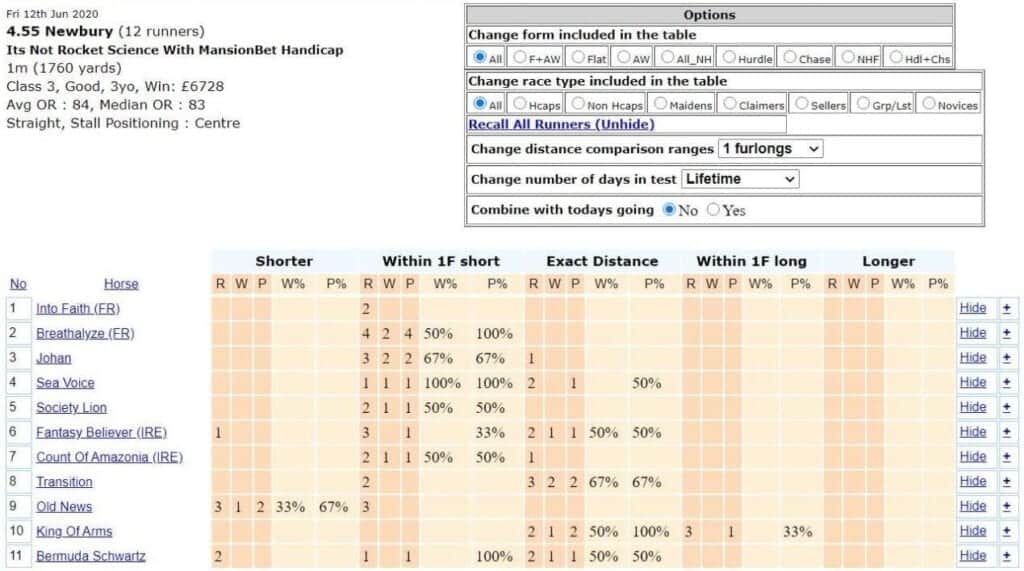1024x571 pixels.
Task: Open Society Lion horse link
Action: [71, 408]
